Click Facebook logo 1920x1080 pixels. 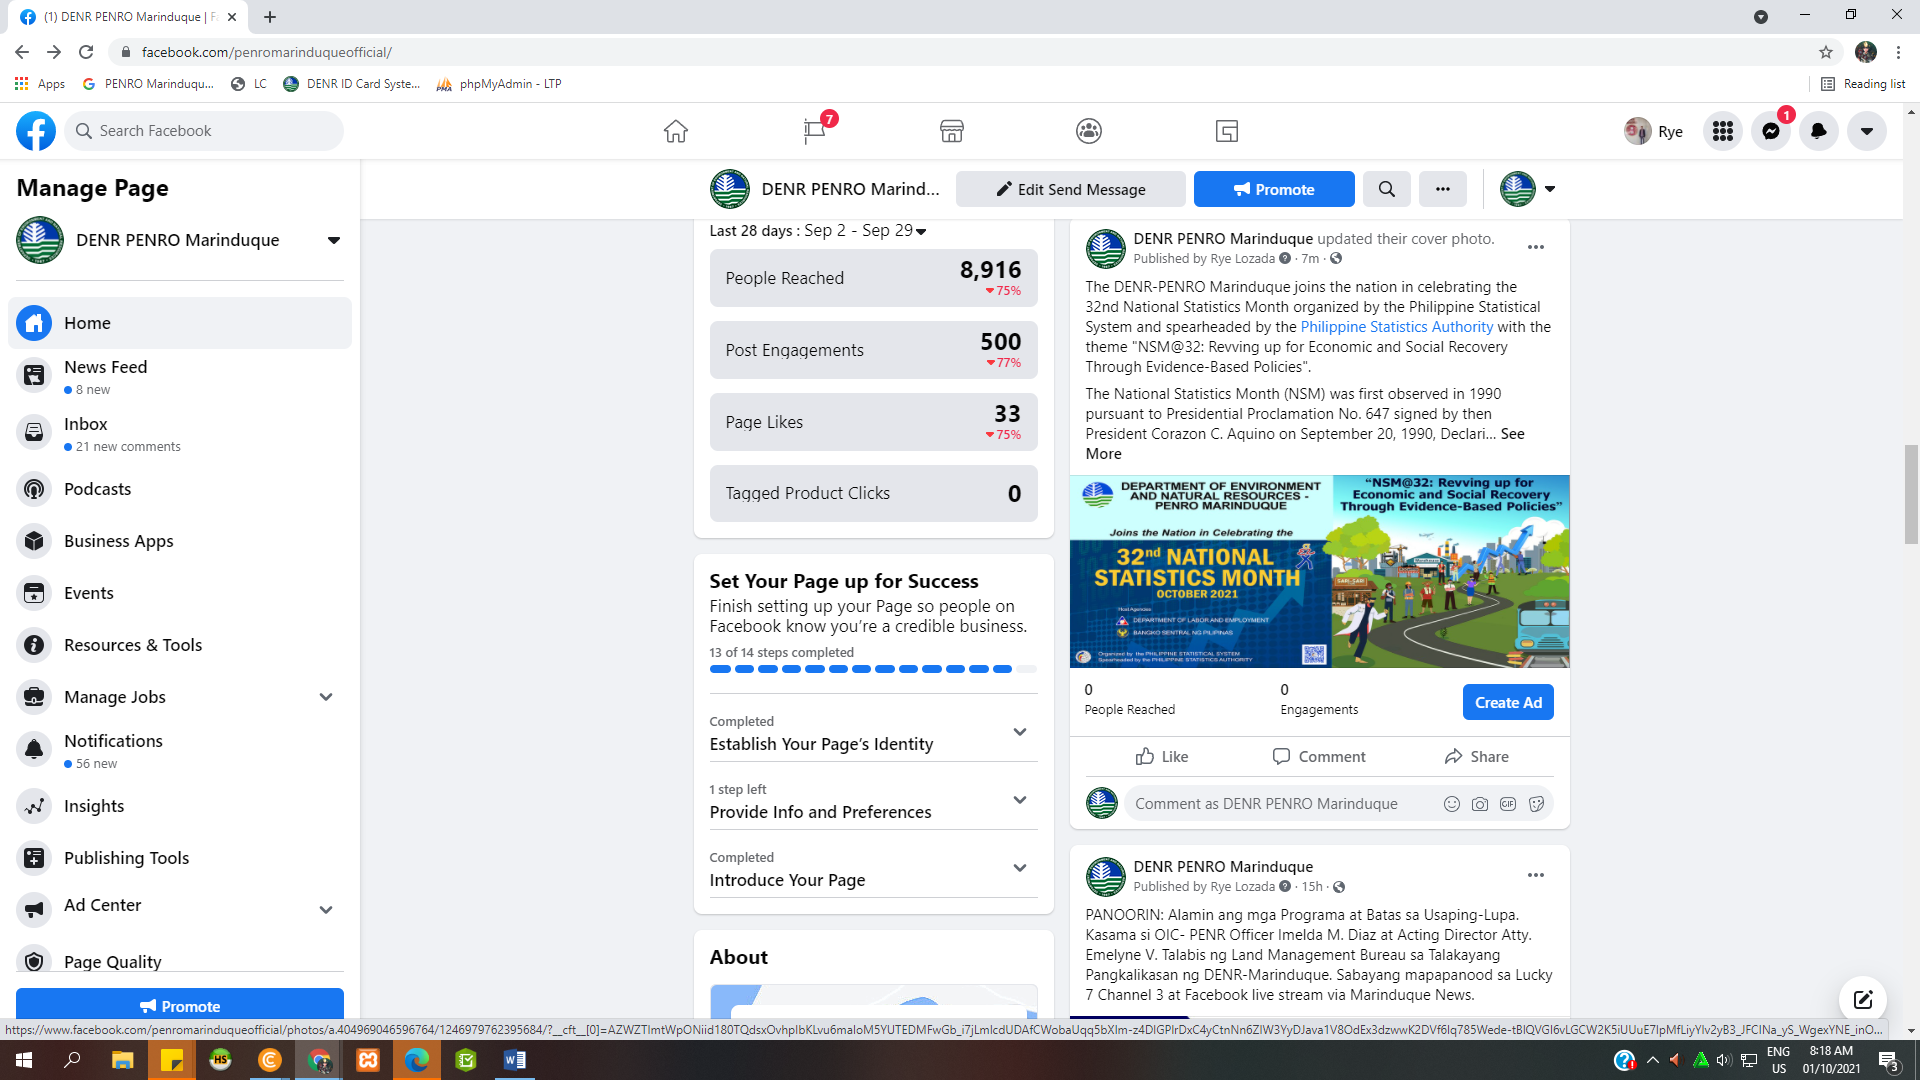pos(36,131)
